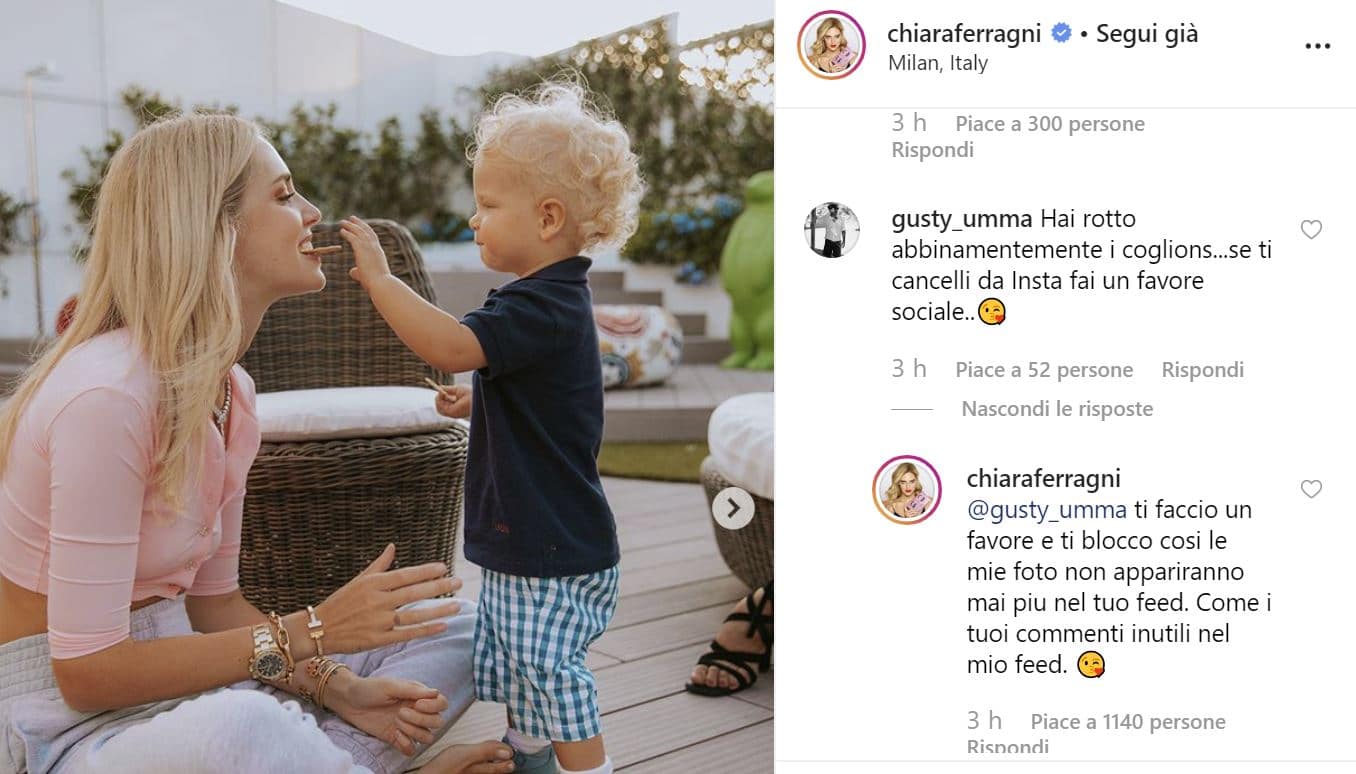View Piace a 1140 persone likes list
Image resolution: width=1356 pixels, height=774 pixels.
(x=1128, y=722)
